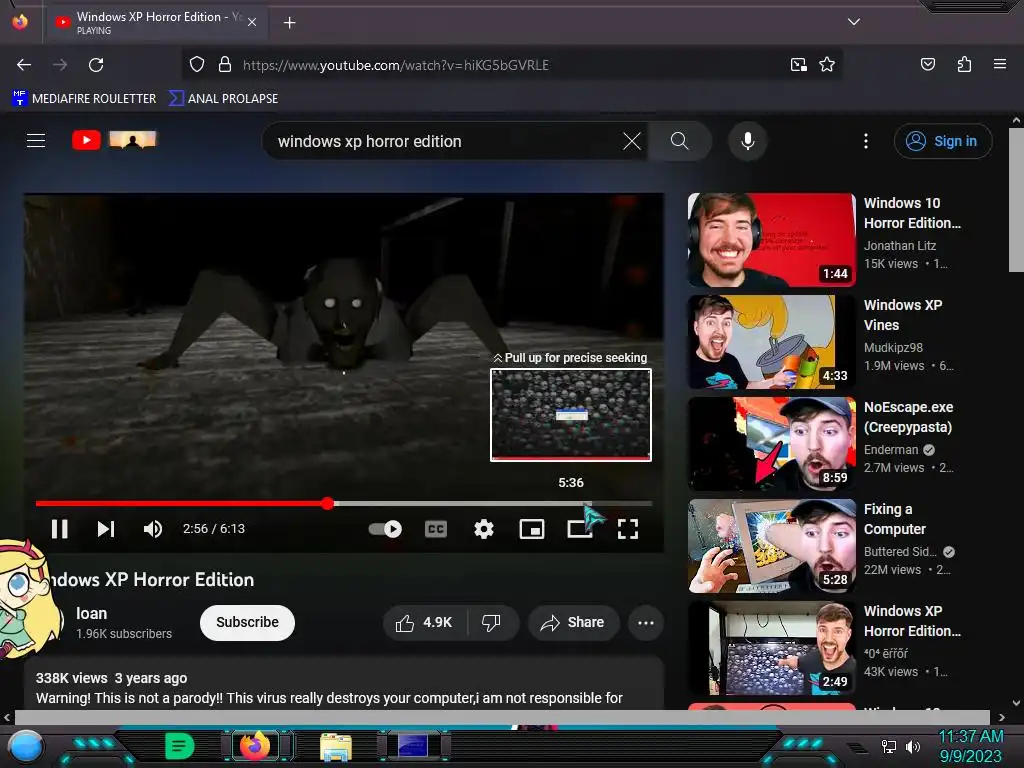This screenshot has height=768, width=1024.
Task: Click the Sign in button
Action: pos(943,141)
